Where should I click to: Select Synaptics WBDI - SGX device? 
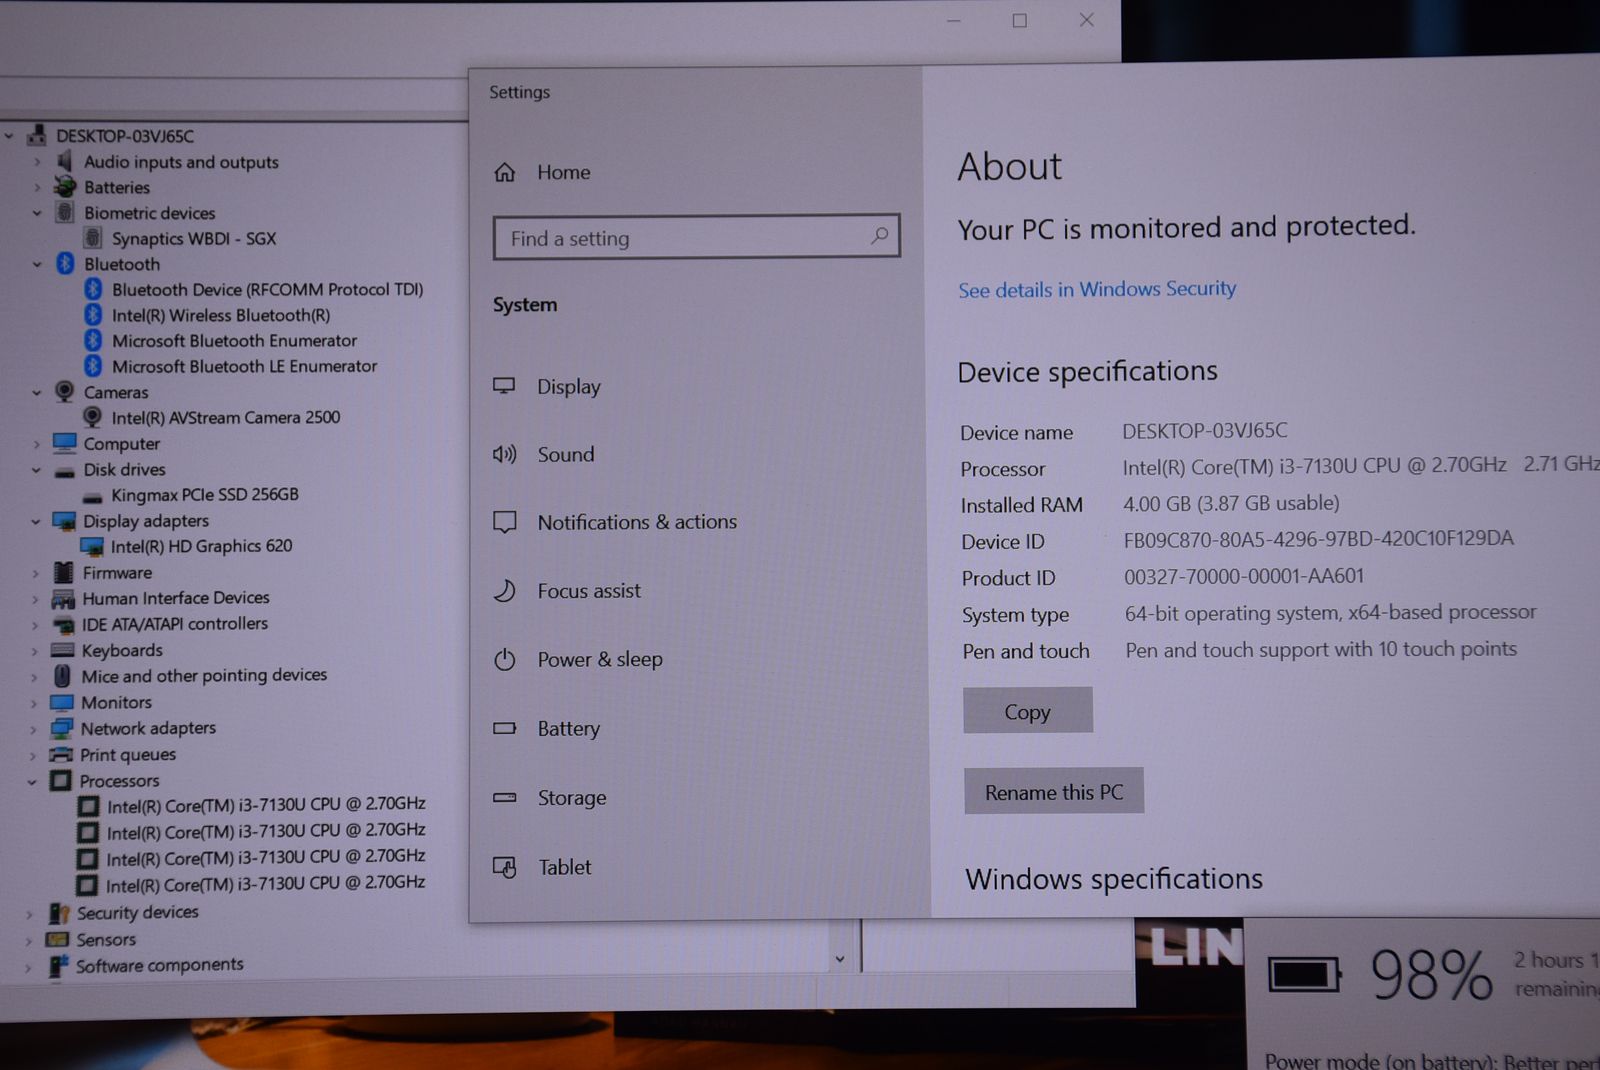coord(193,238)
